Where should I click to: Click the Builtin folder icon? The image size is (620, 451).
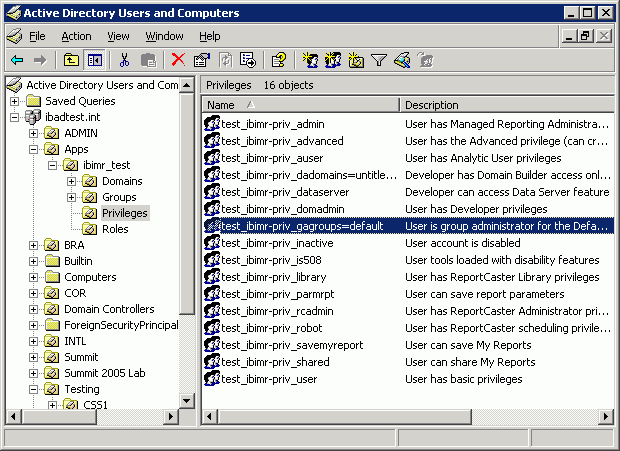[x=52, y=261]
